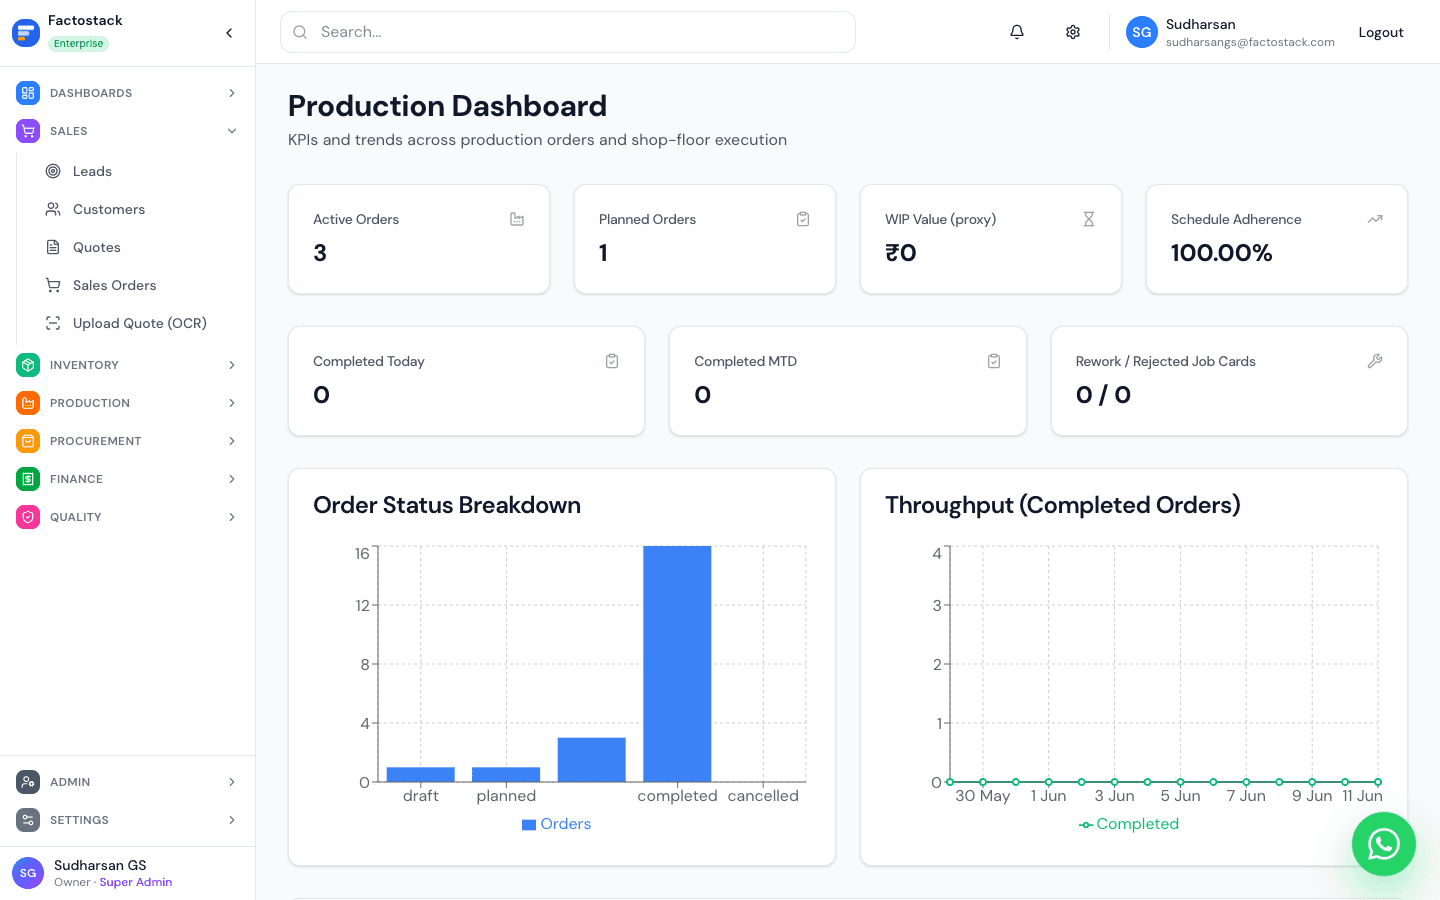Expand the Quality section chevron
Screen dimensions: 1440x900
click(x=232, y=517)
